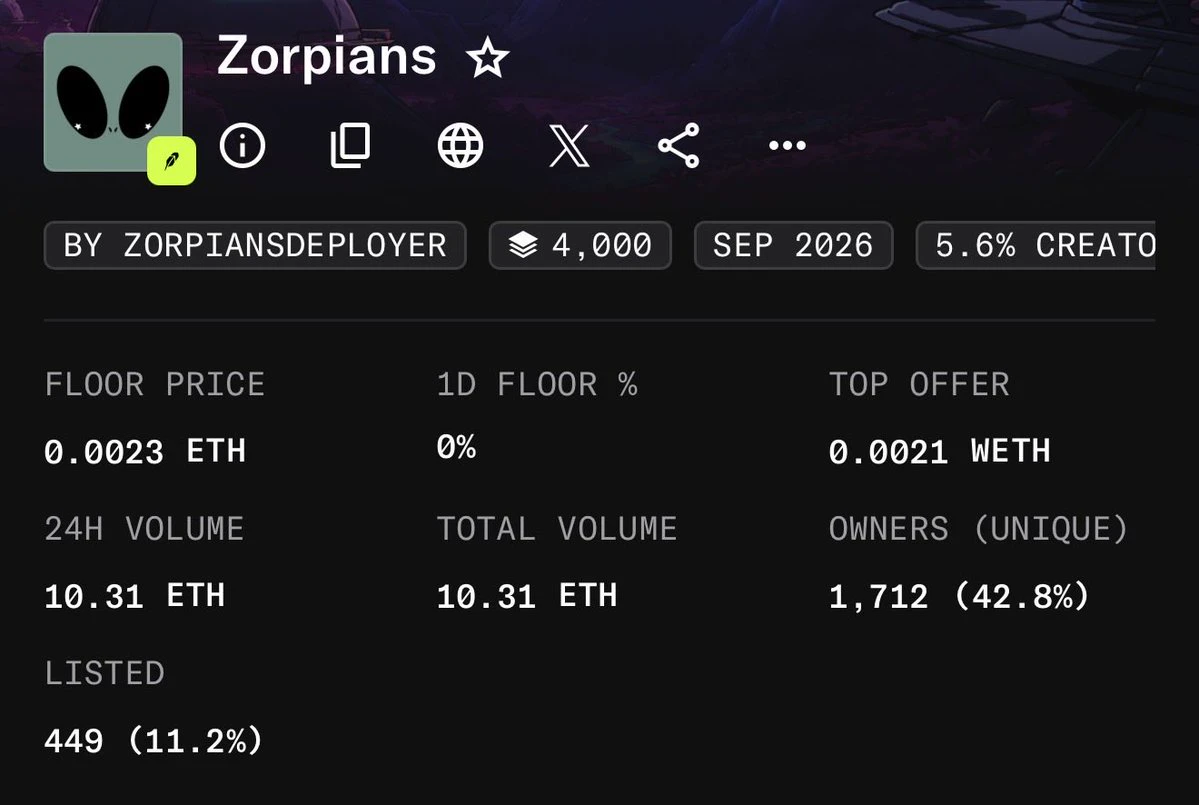Viewport: 1199px width, 805px height.
Task: Select the SEP 2026 date chip
Action: [x=794, y=245]
